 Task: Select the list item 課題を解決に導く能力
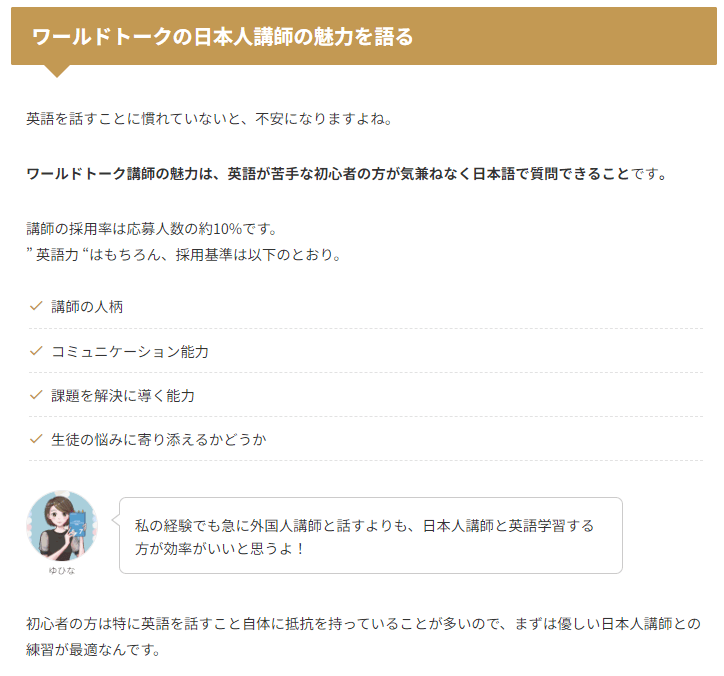[x=366, y=396]
